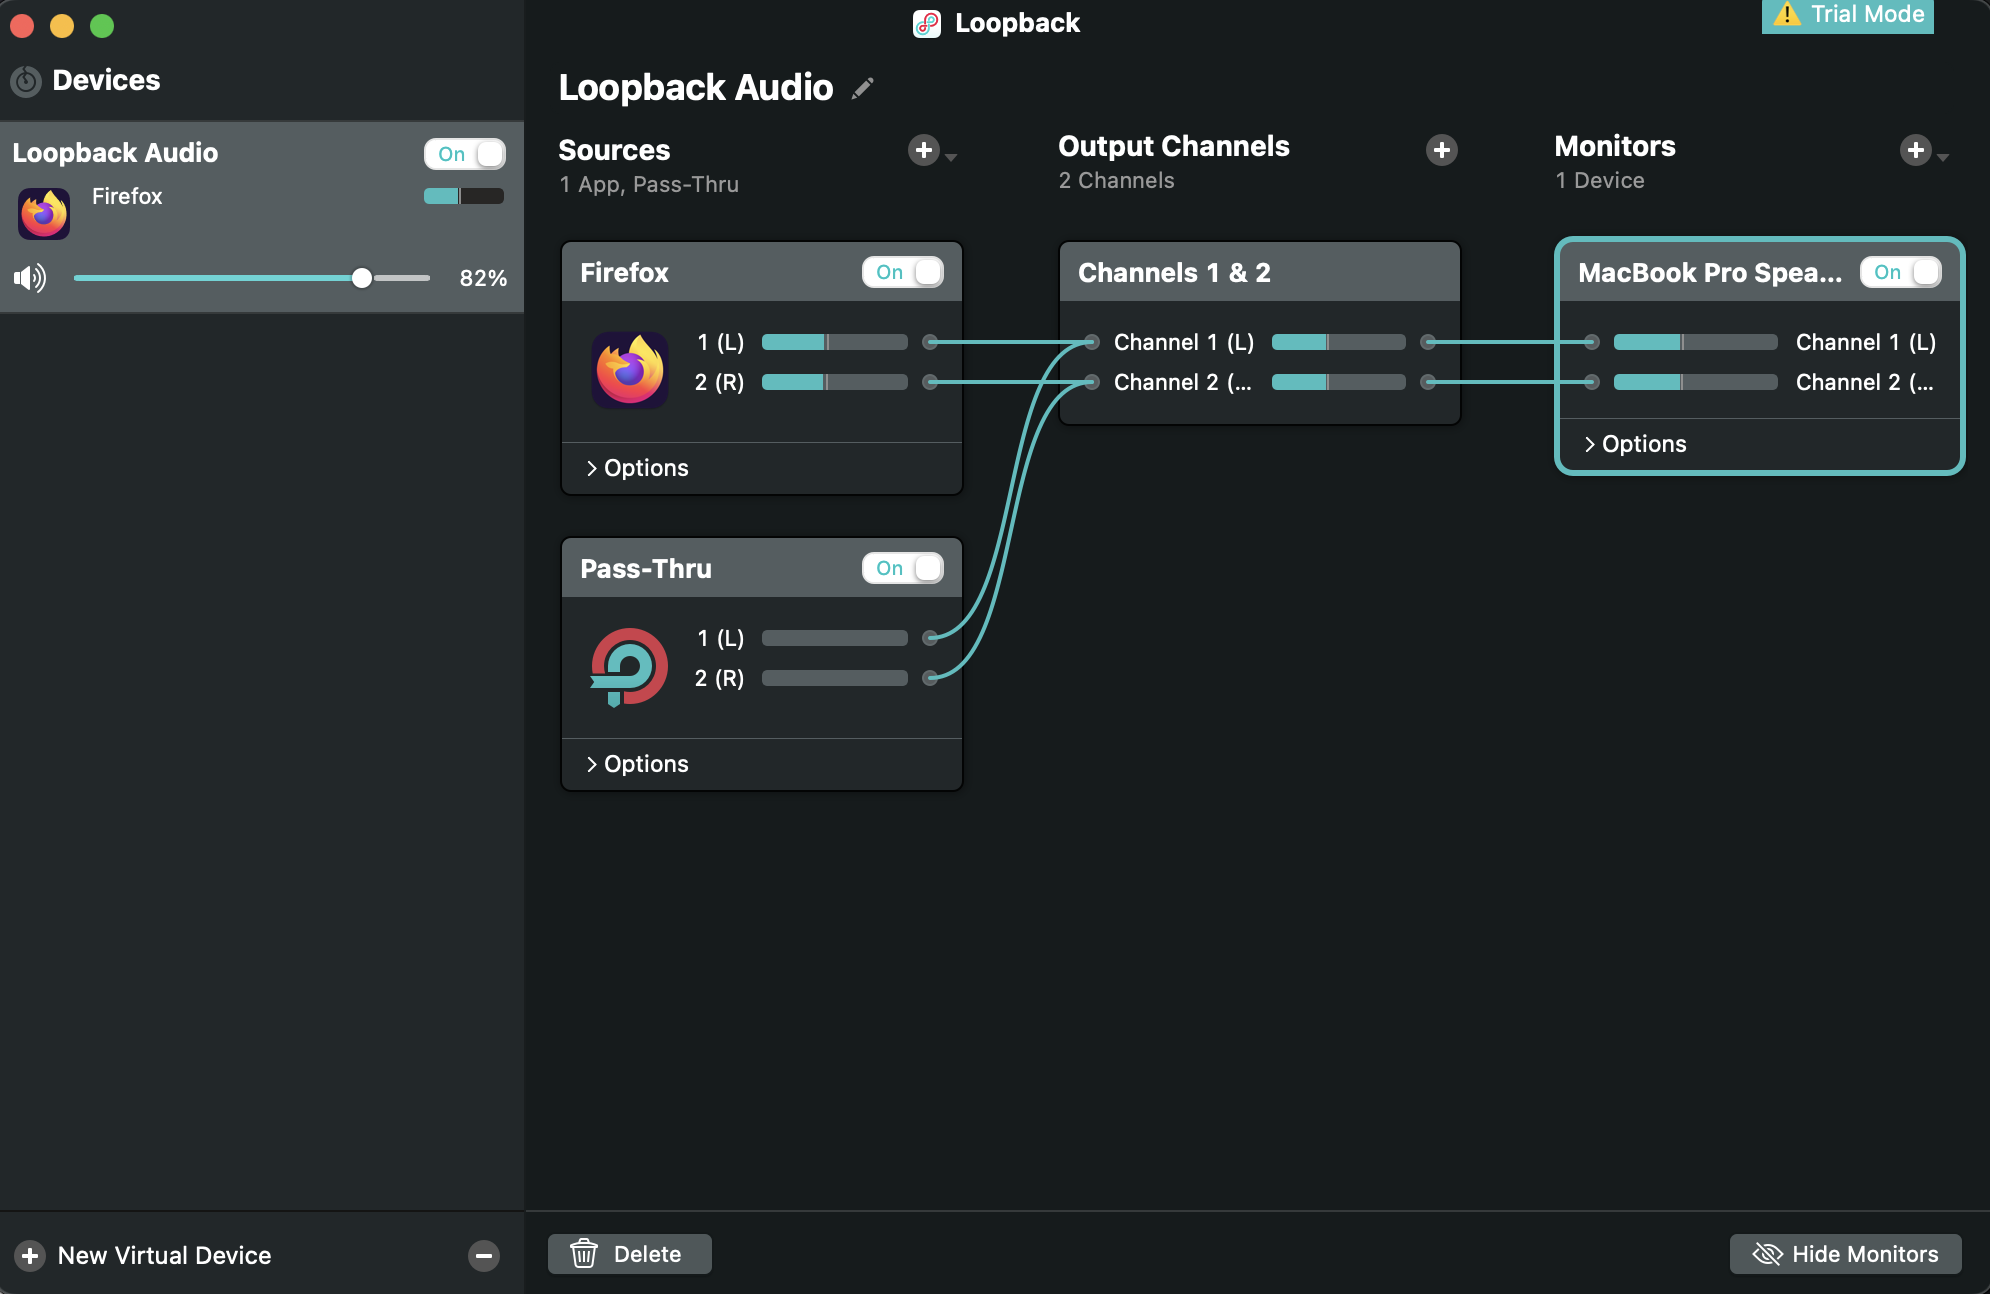The image size is (1990, 1294).
Task: Click the 'Channel 1 (L)' label in monitor block
Action: [1866, 342]
